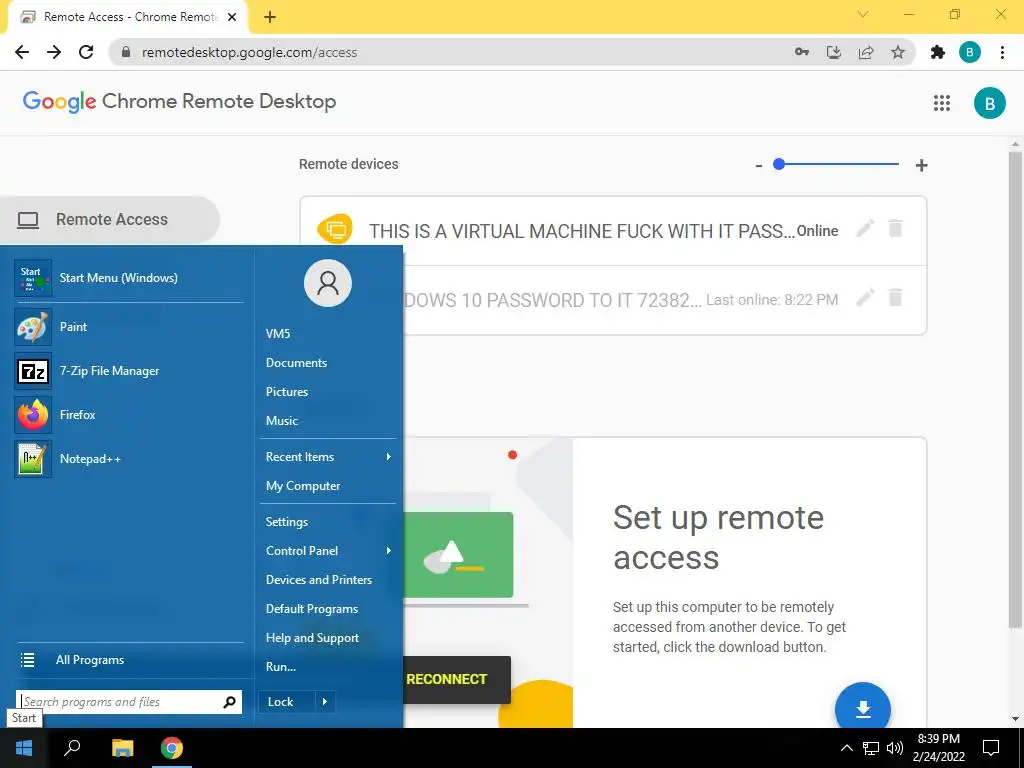Open a new Chrome tab
Image resolution: width=1024 pixels, height=768 pixels.
270,17
